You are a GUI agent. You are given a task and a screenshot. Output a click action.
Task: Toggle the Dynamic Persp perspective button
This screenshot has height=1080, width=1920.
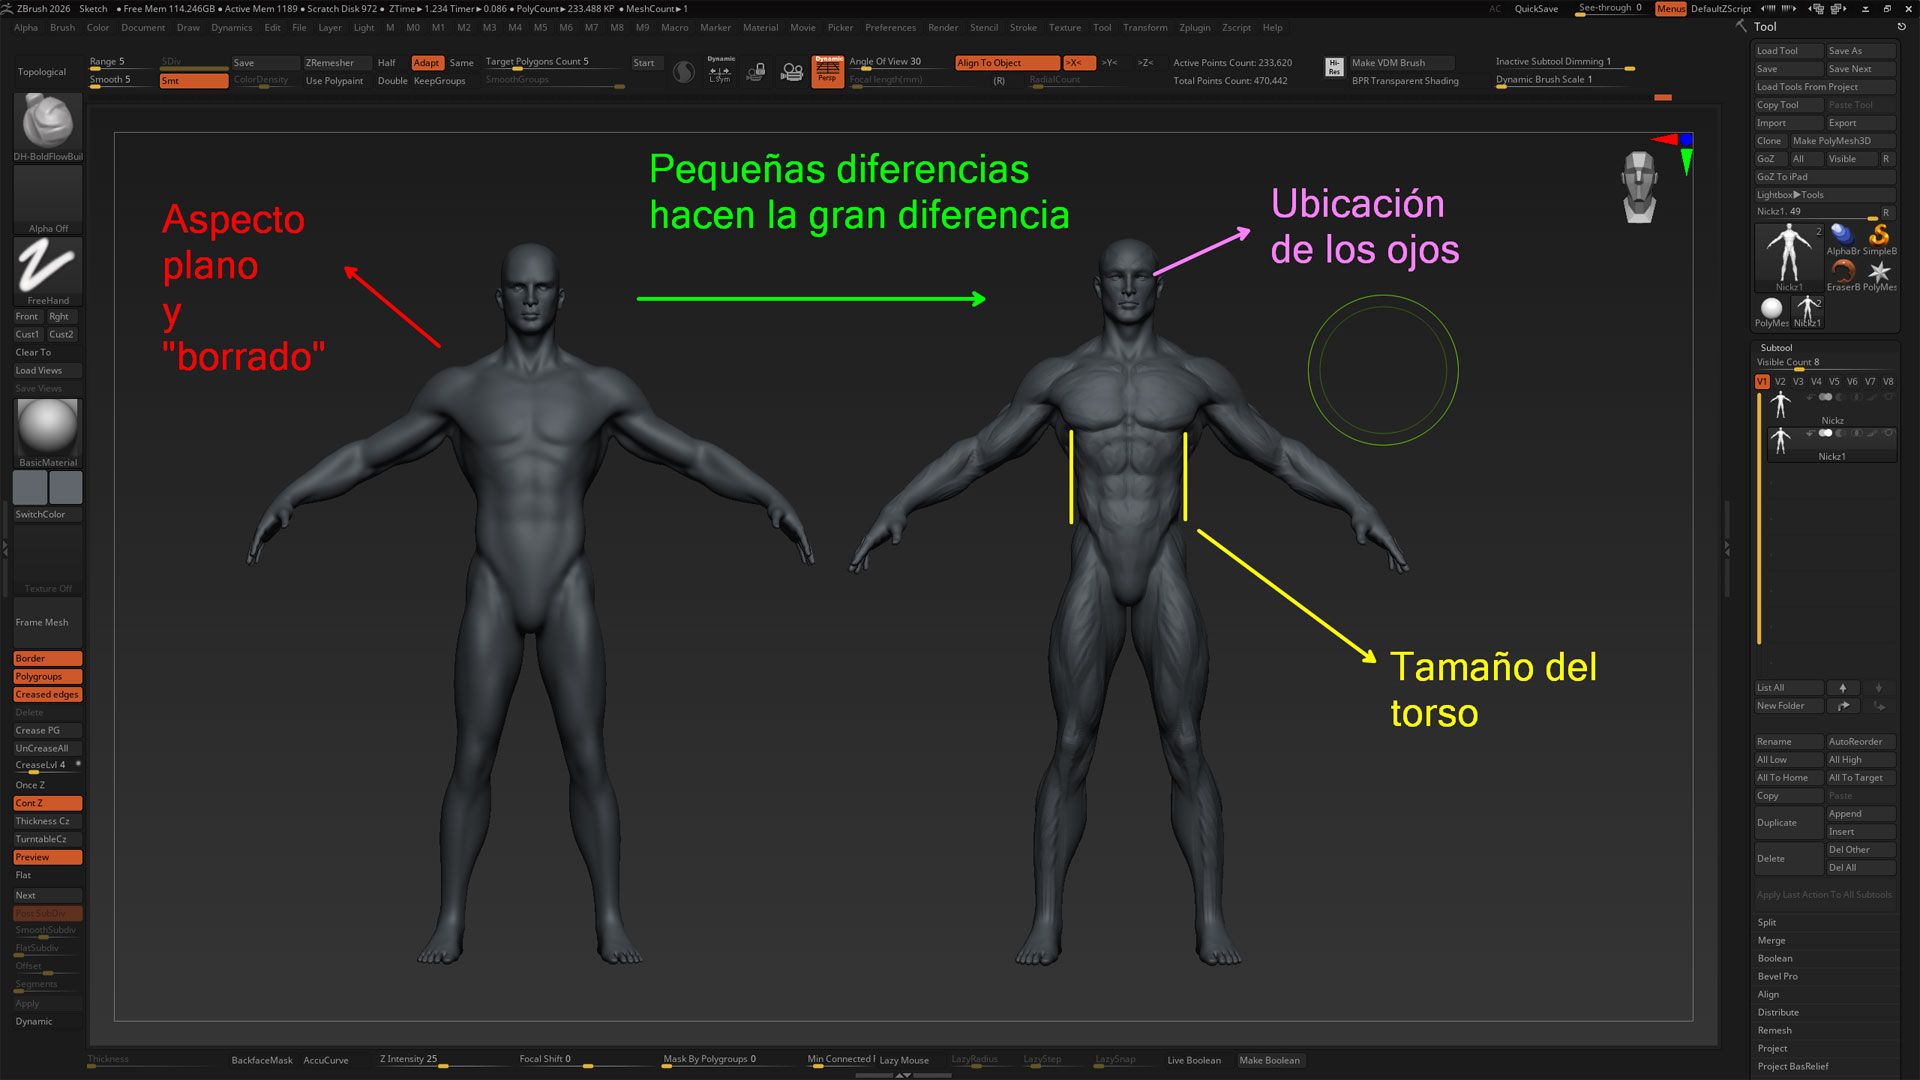(x=827, y=71)
